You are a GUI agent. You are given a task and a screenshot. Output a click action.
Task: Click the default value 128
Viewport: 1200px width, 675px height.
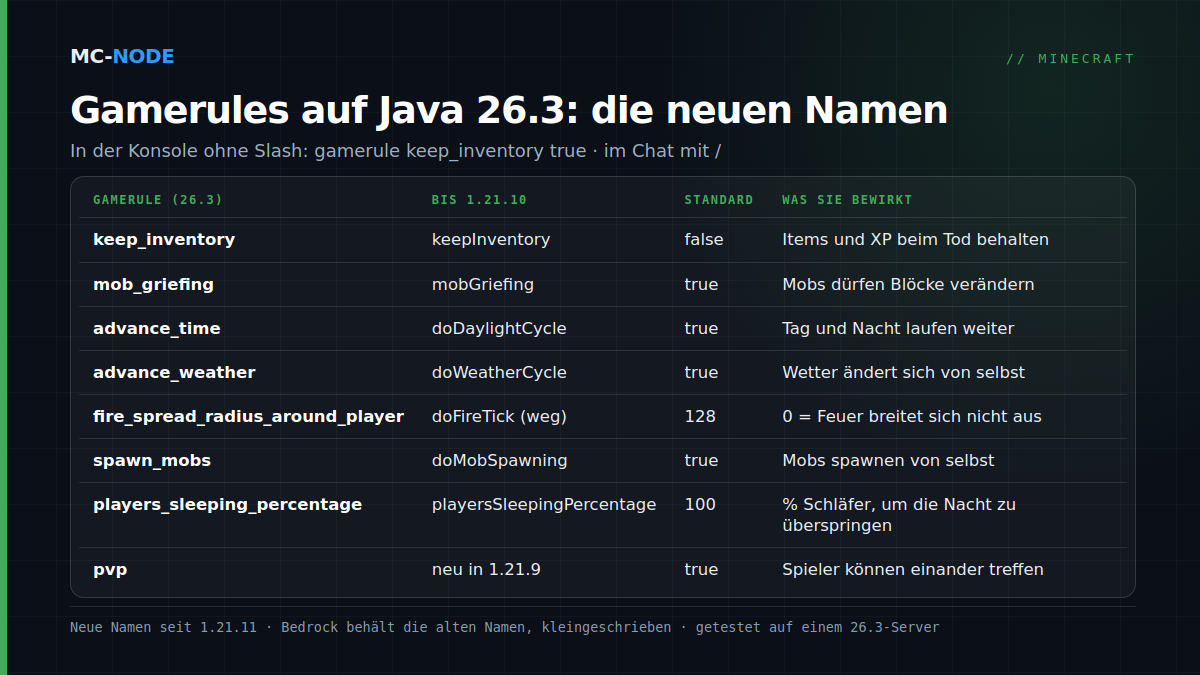click(700, 416)
